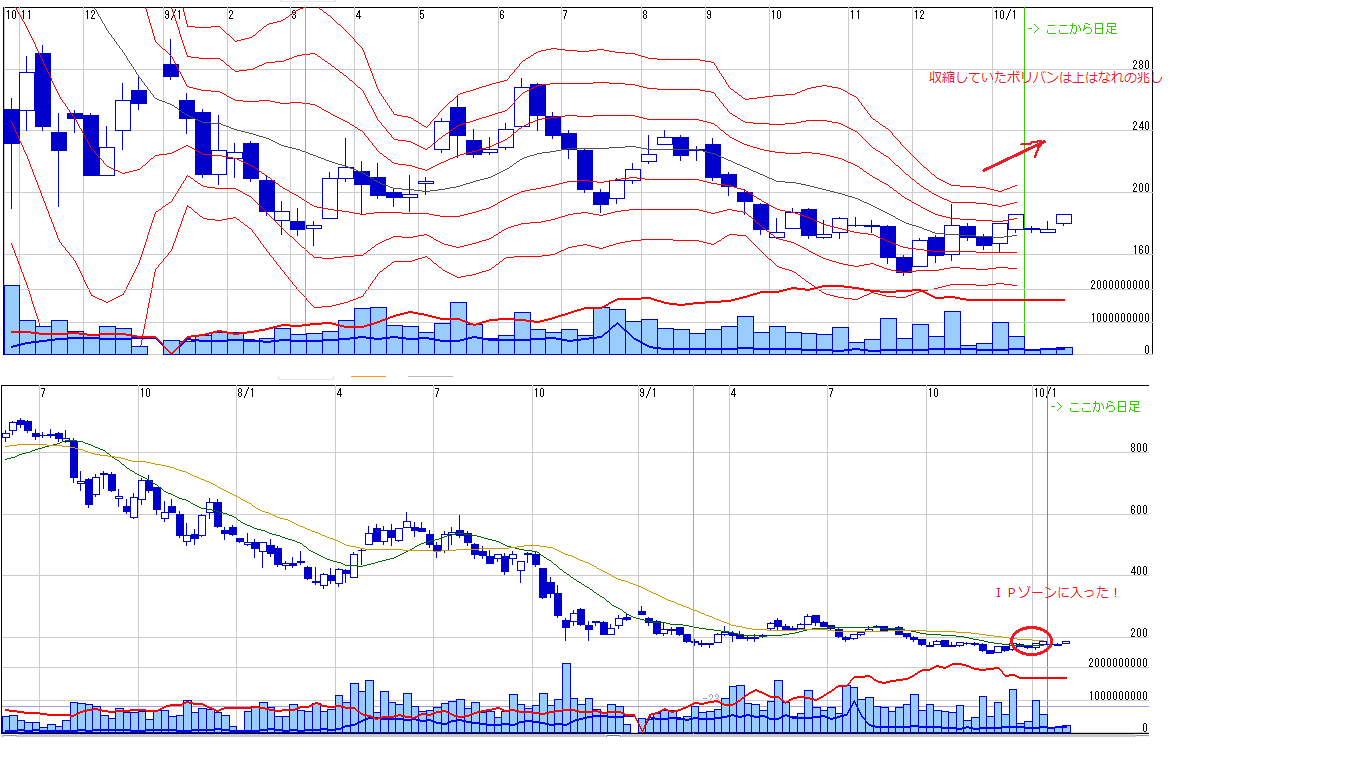
Task: Click the '9/1' date label on upper chart
Action: click(172, 15)
